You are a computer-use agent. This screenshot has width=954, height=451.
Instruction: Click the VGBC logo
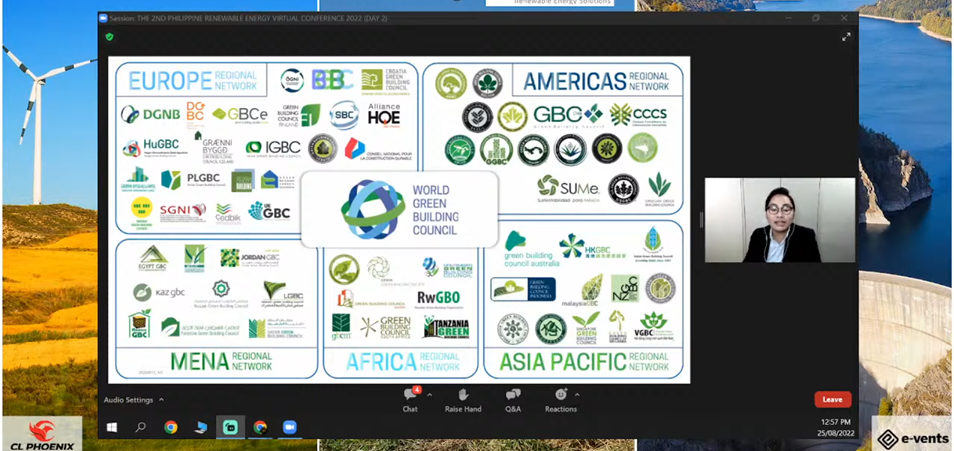point(656,327)
